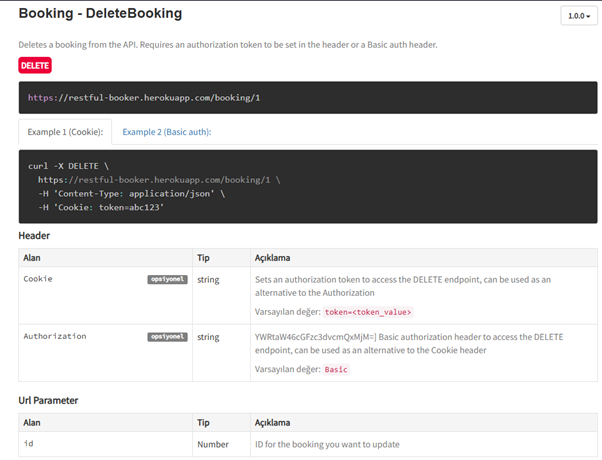Click the Url Parameter section heading

50,400
